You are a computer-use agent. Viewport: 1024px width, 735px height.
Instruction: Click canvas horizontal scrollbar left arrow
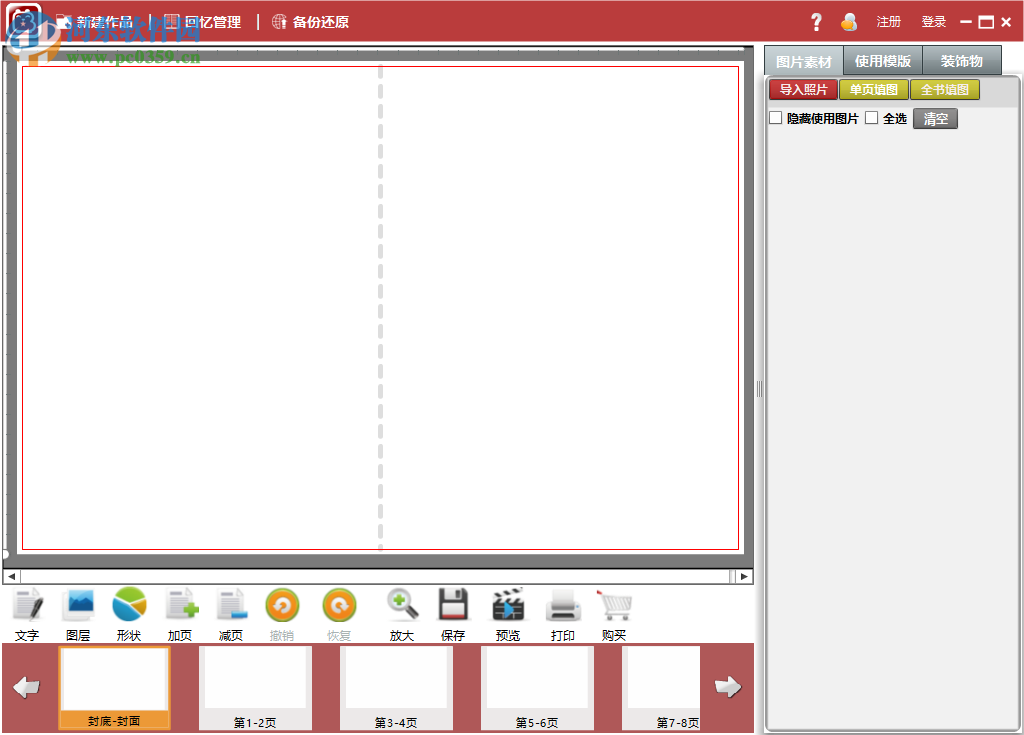[x=12, y=576]
